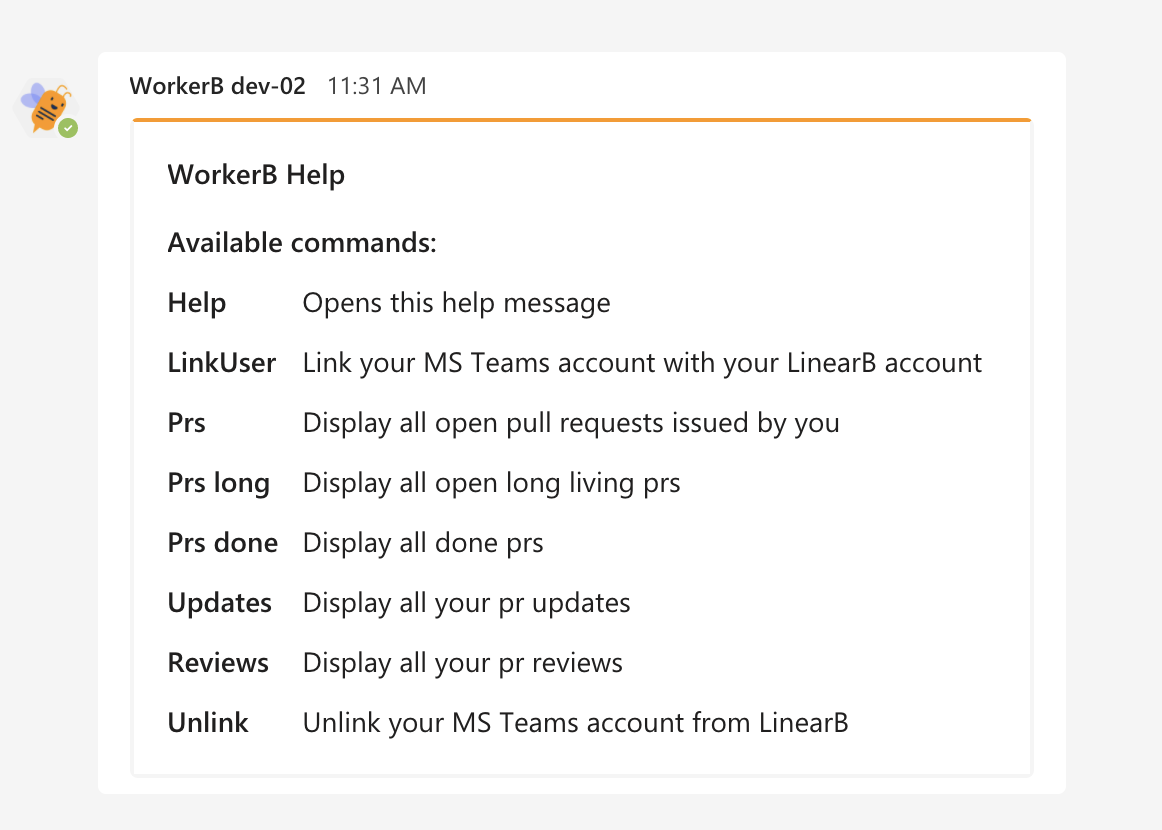
Task: Click the 'Link your MS Teams account with your LinearB account' text
Action: pos(642,363)
